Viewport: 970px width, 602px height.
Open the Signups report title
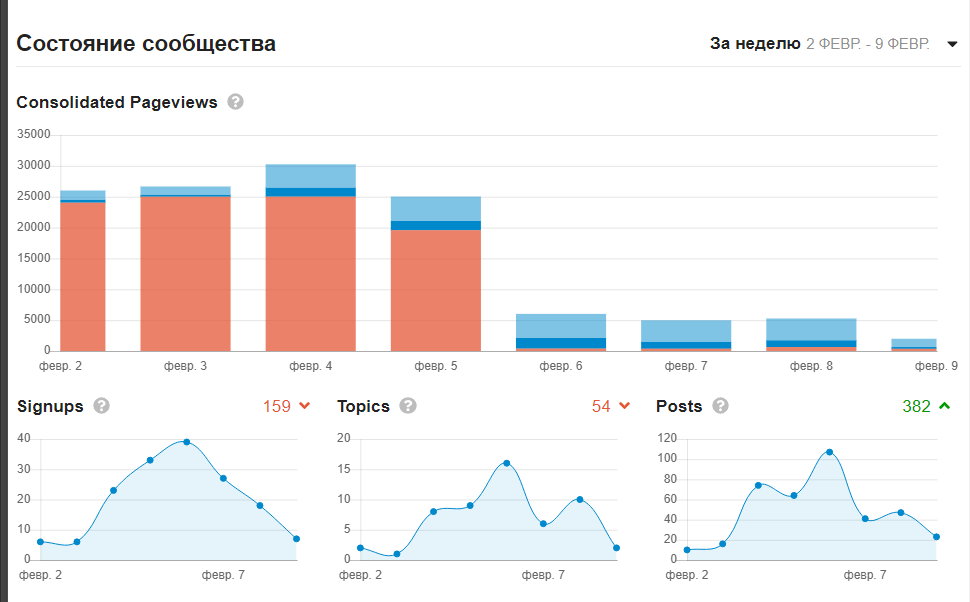pyautogui.click(x=50, y=406)
